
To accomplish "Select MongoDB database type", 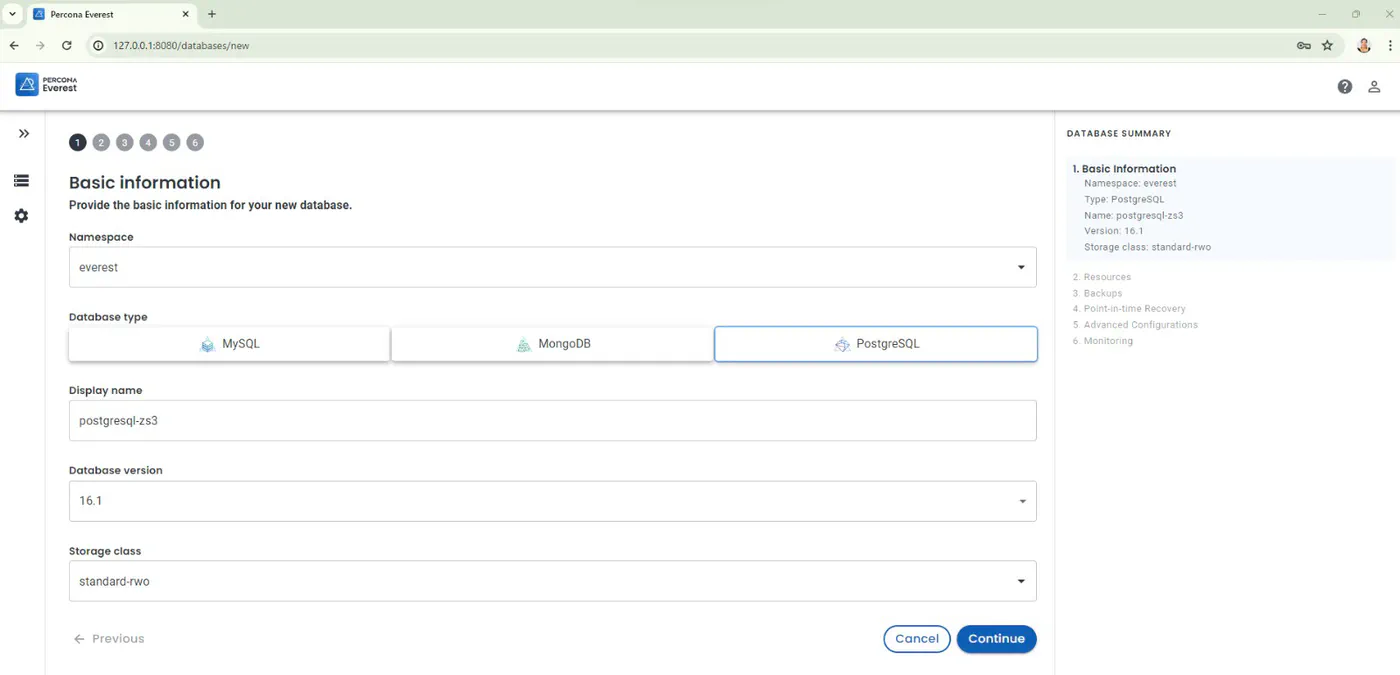I will tap(552, 344).
